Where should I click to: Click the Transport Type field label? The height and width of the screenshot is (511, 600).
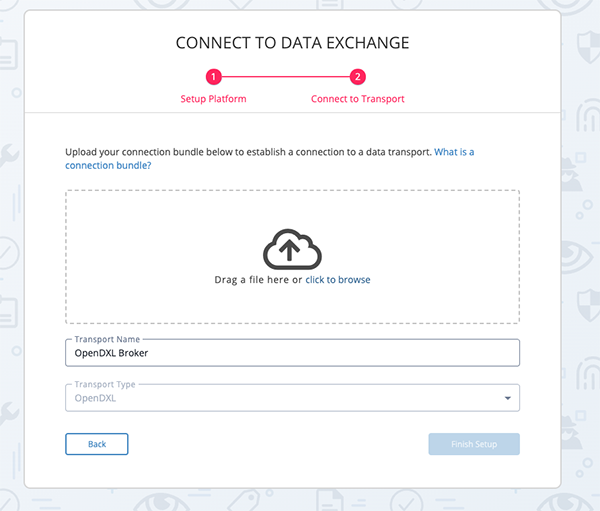[x=105, y=384]
